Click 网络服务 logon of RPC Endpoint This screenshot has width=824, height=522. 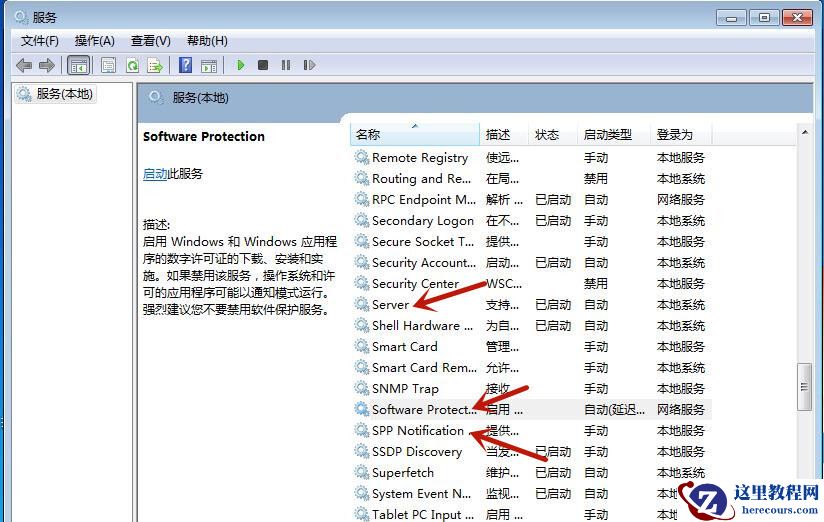pyautogui.click(x=681, y=200)
